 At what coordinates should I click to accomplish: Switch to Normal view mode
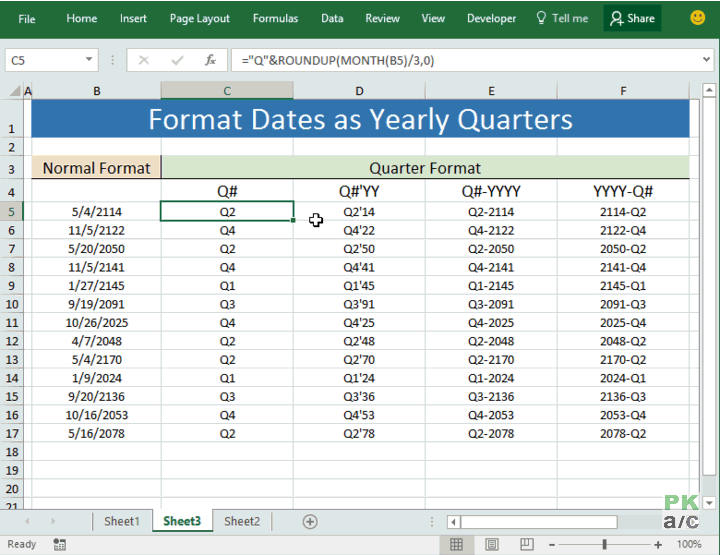click(x=456, y=545)
